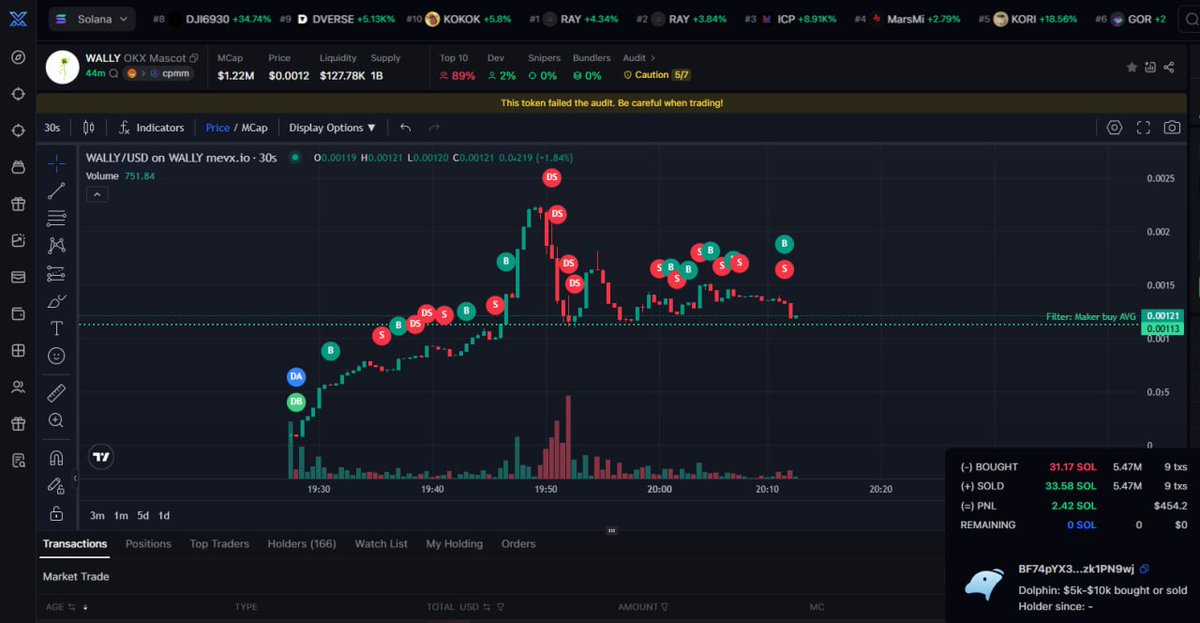Collapse the chart legend chevron

click(97, 195)
